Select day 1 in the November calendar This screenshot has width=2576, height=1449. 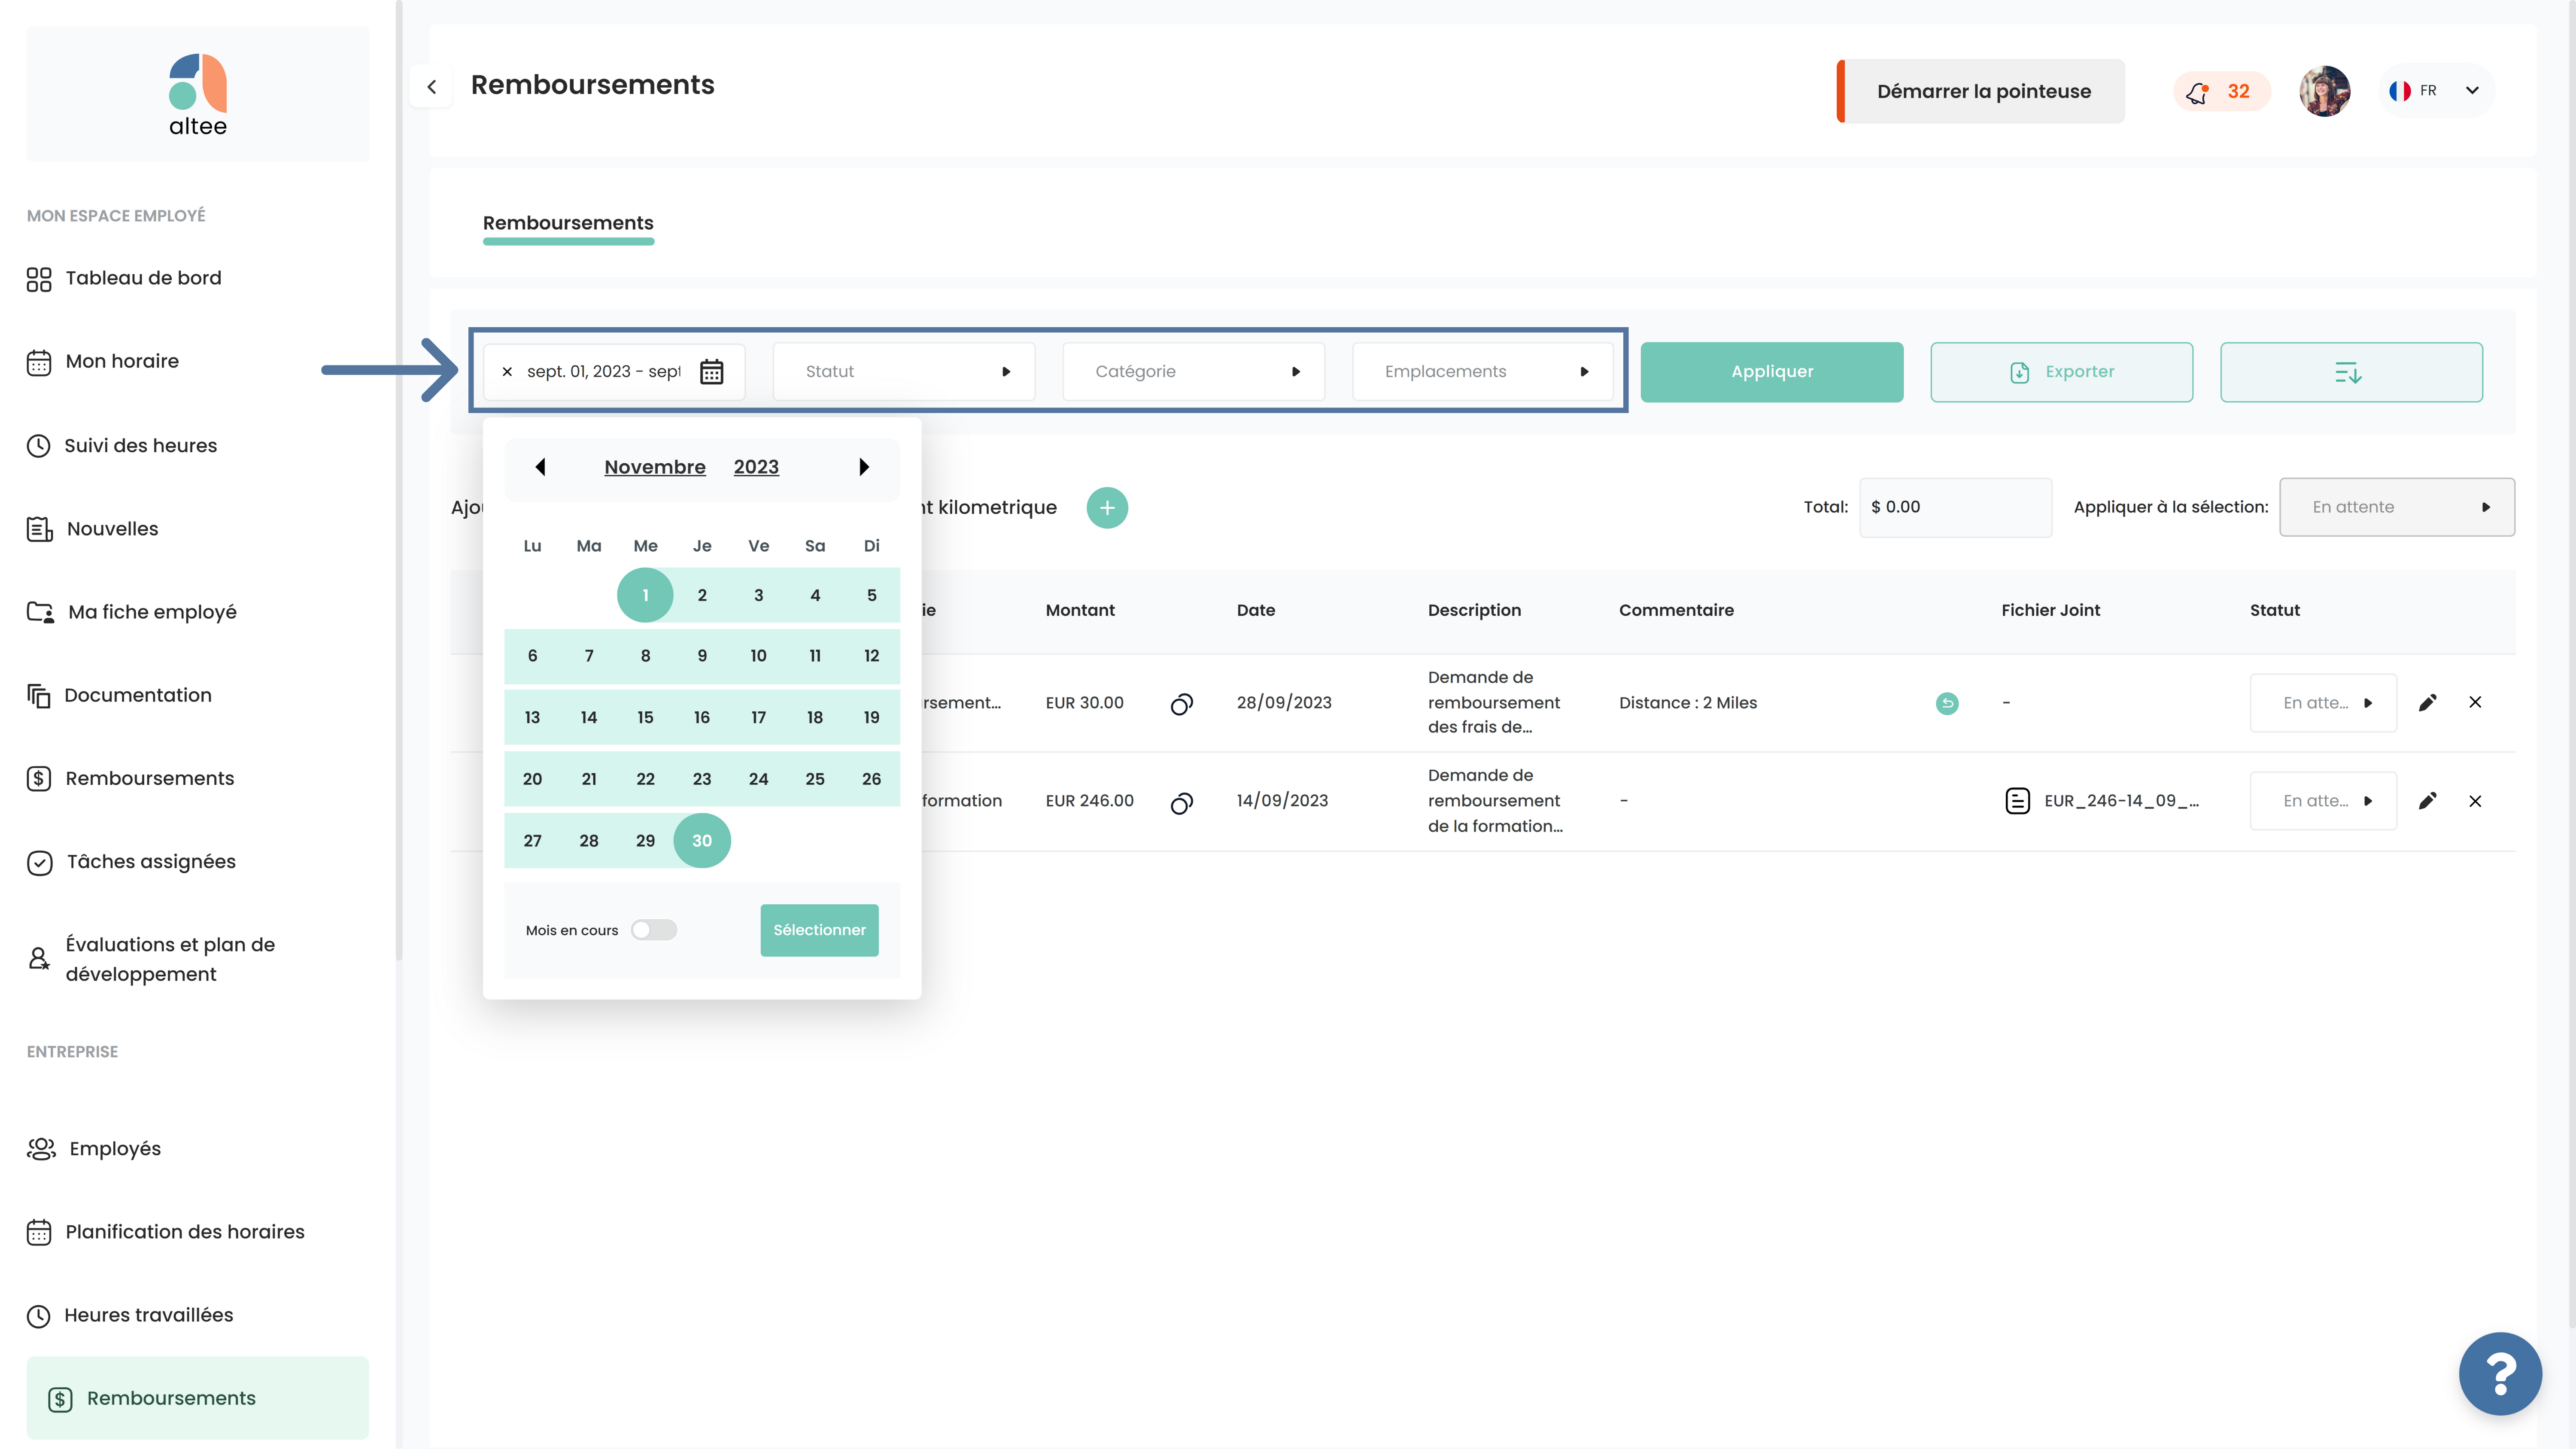(x=645, y=595)
